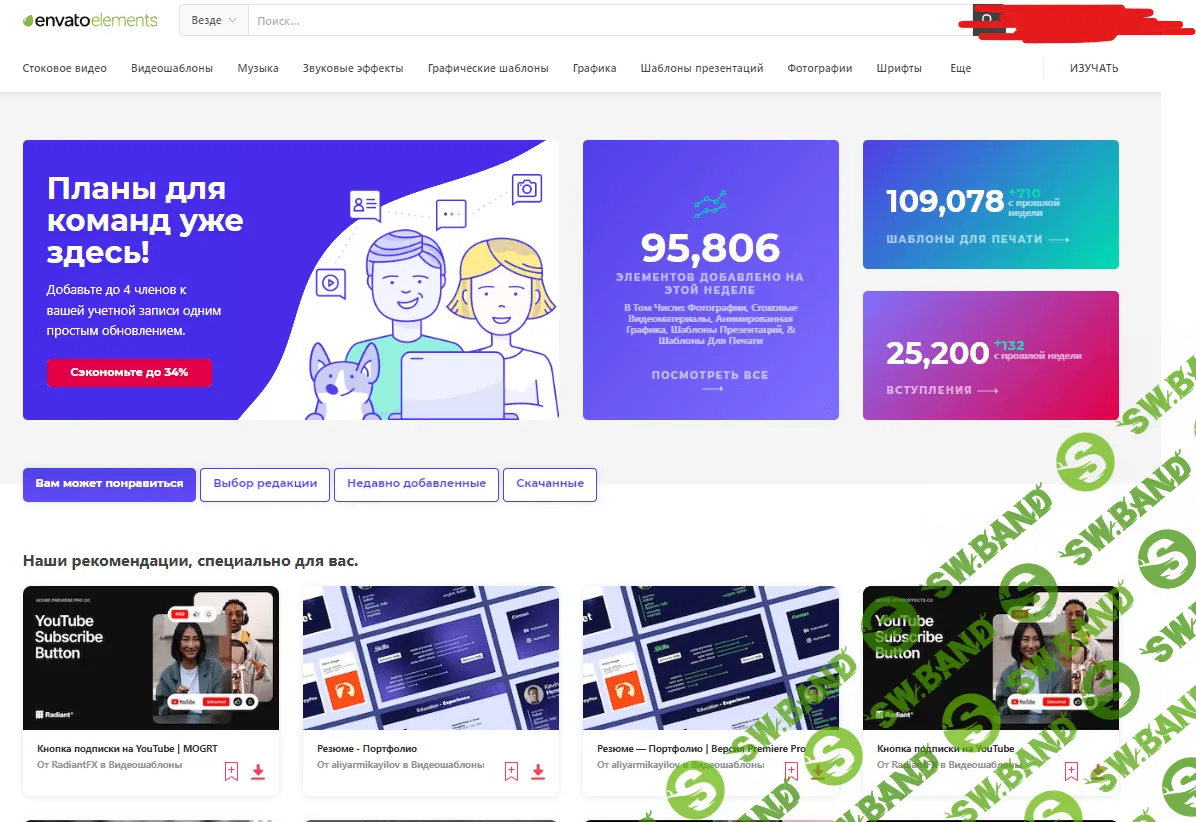Download the YouTube MOGRT subscribe button item
This screenshot has height=822, width=1196.
click(258, 771)
